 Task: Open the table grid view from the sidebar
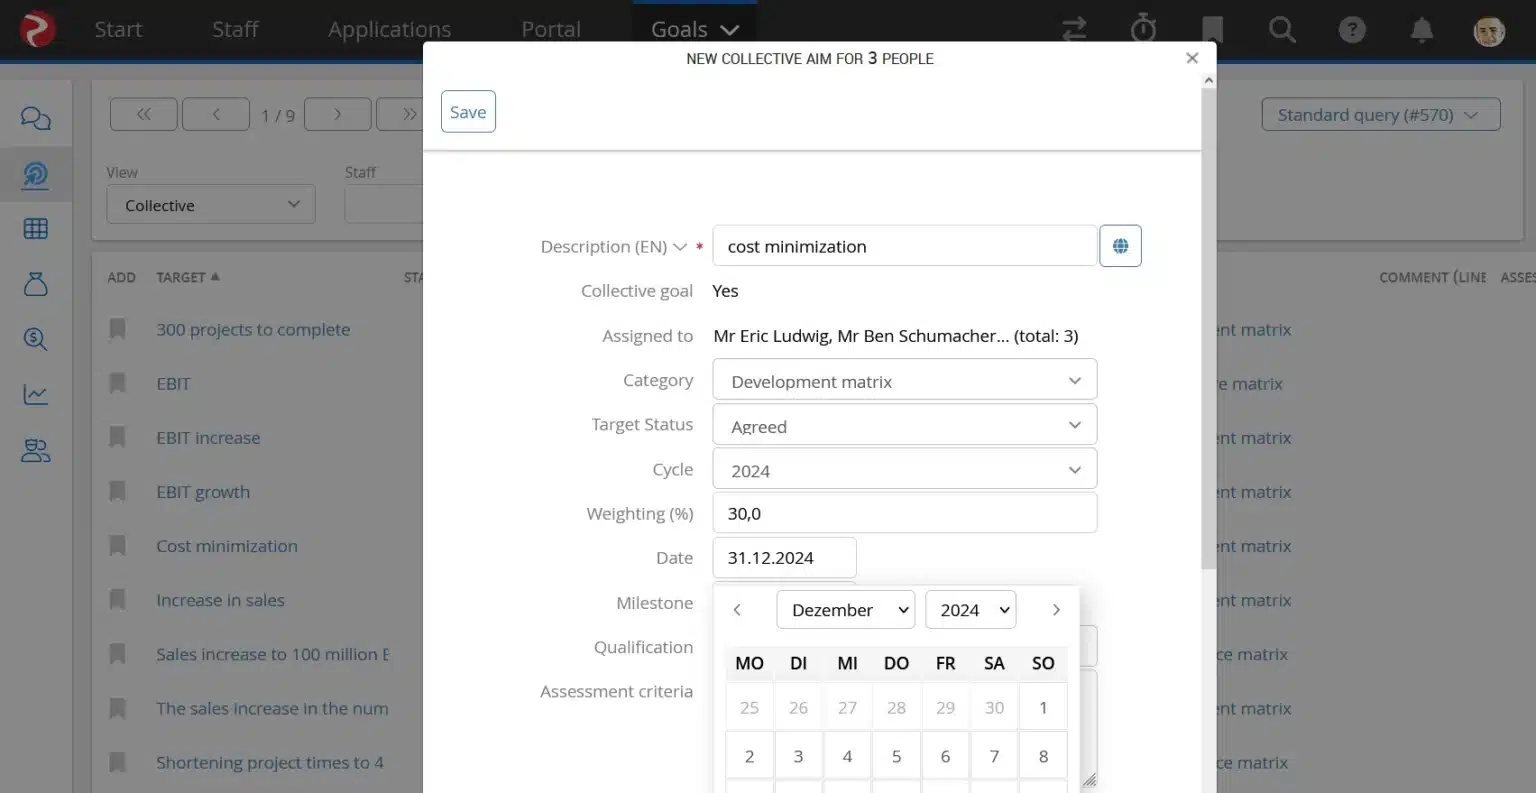(x=36, y=228)
